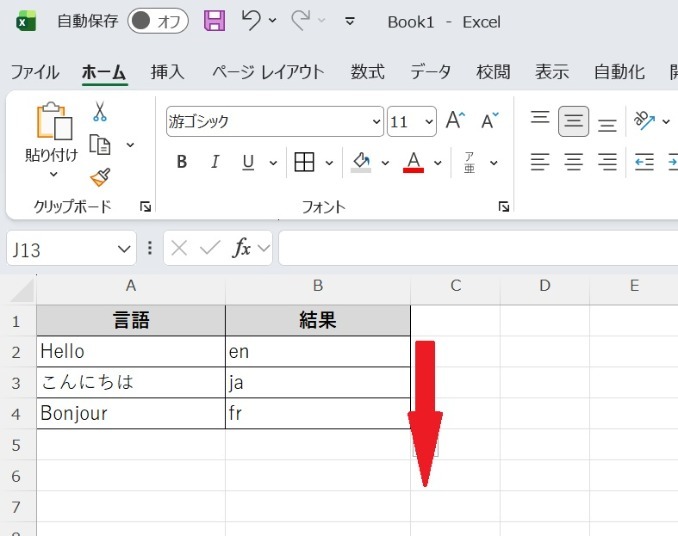Toggle Bold formatting
678x536 pixels.
point(182,162)
